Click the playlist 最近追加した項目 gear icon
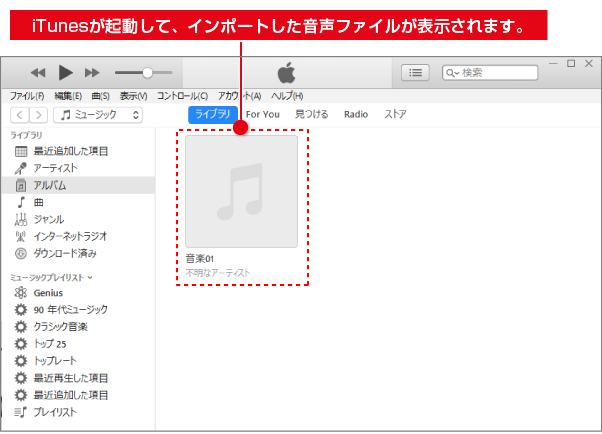The height and width of the screenshot is (434, 602). pyautogui.click(x=21, y=395)
